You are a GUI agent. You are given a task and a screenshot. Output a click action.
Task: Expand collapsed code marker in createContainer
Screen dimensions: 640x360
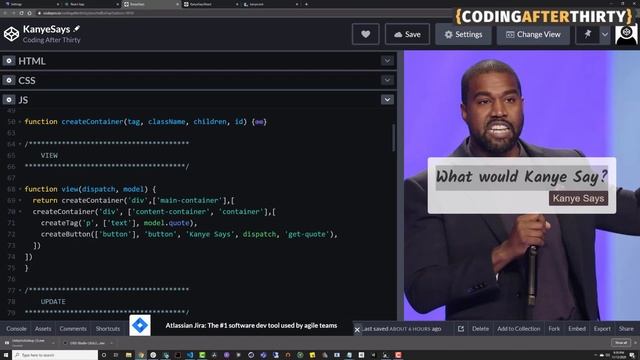pos(259,122)
